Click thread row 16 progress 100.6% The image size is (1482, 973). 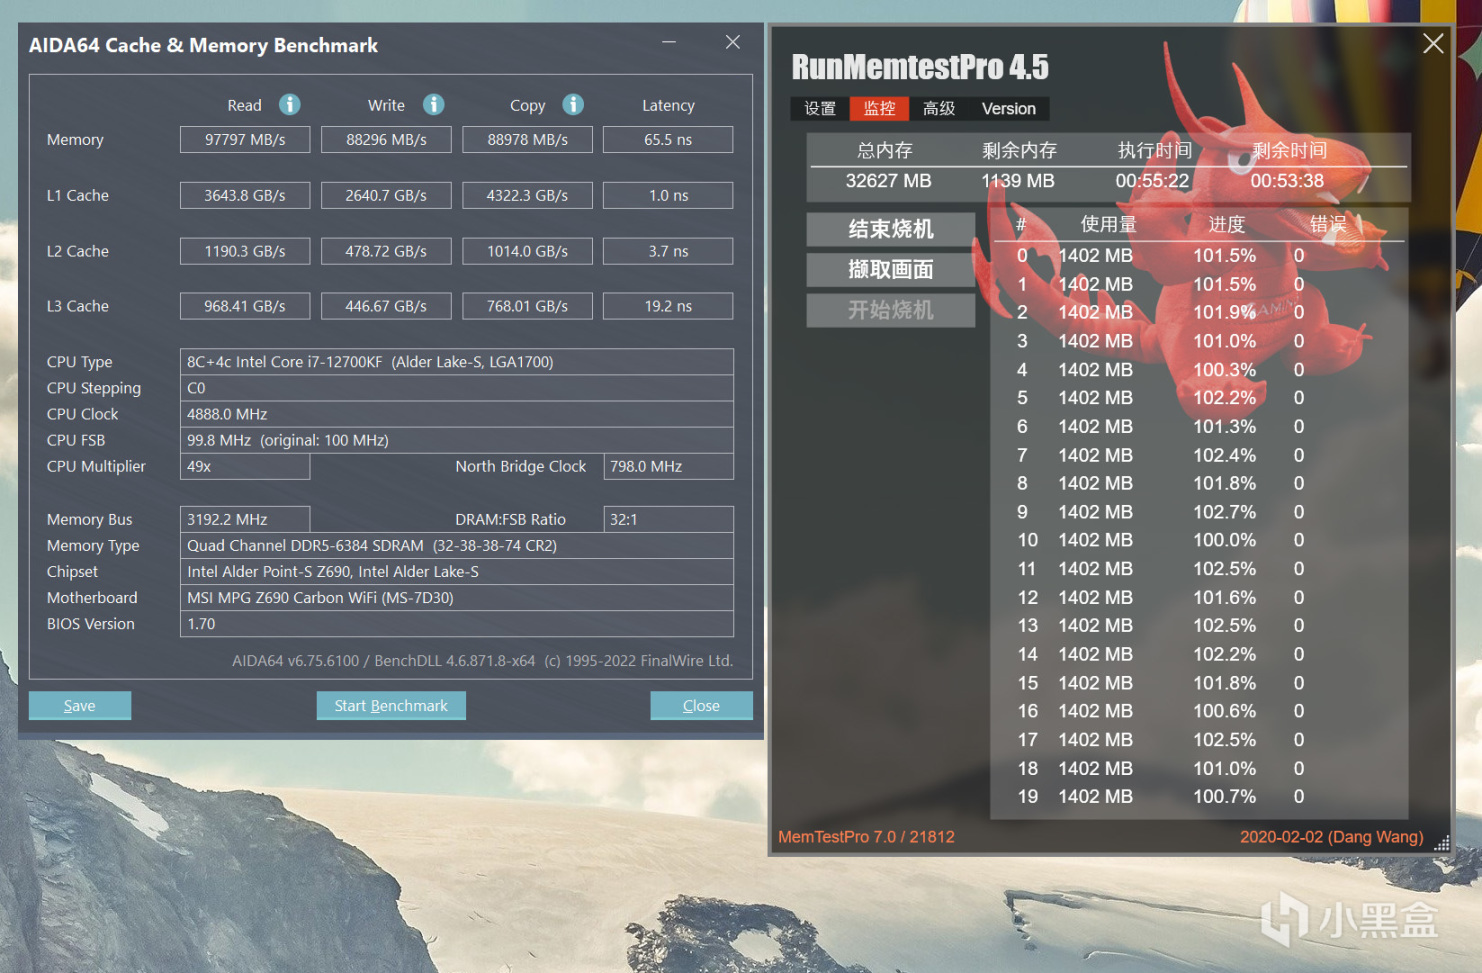[x=1224, y=711]
